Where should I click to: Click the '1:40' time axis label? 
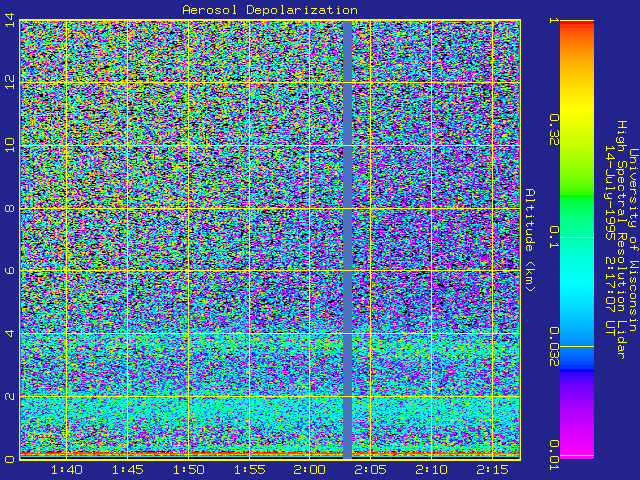point(67,469)
